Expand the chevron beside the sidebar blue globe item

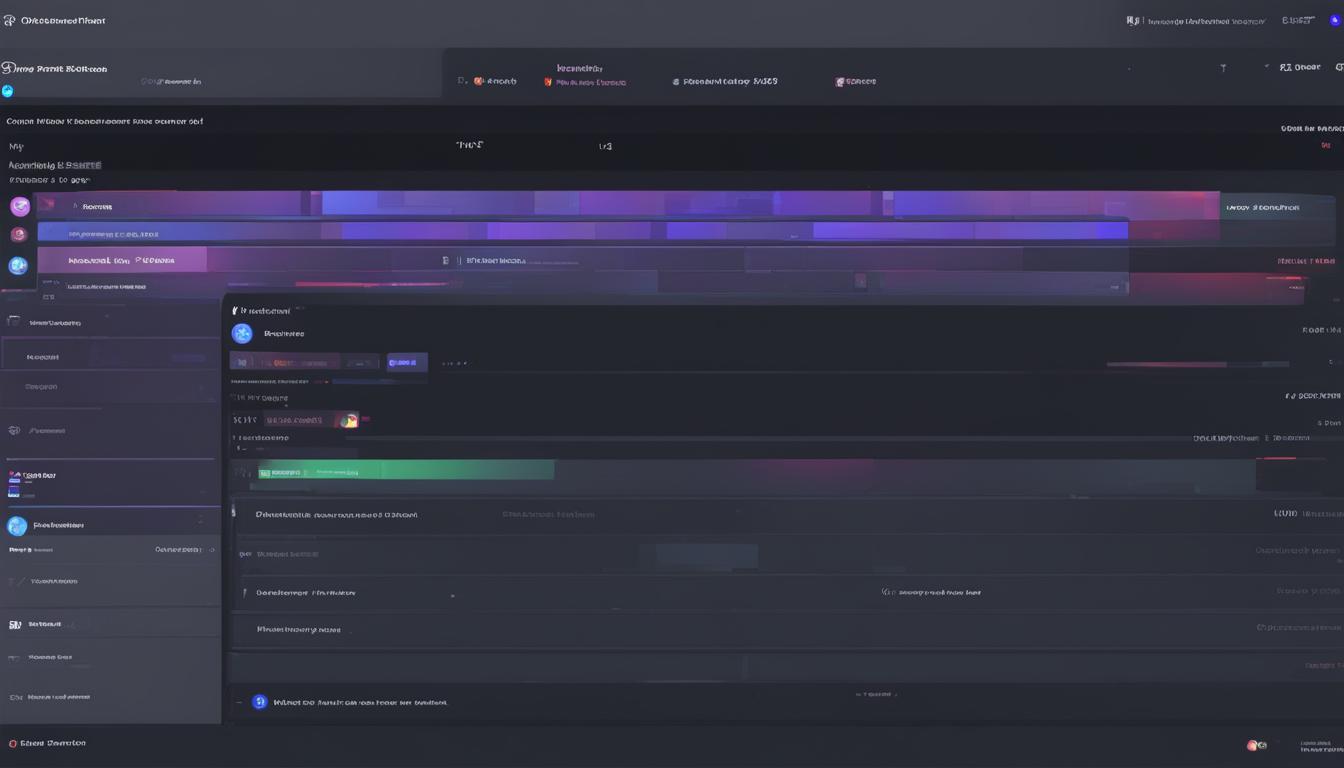(x=201, y=521)
